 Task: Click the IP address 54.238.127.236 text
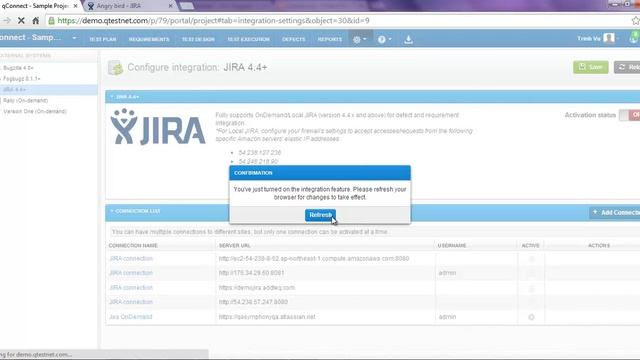coord(260,153)
